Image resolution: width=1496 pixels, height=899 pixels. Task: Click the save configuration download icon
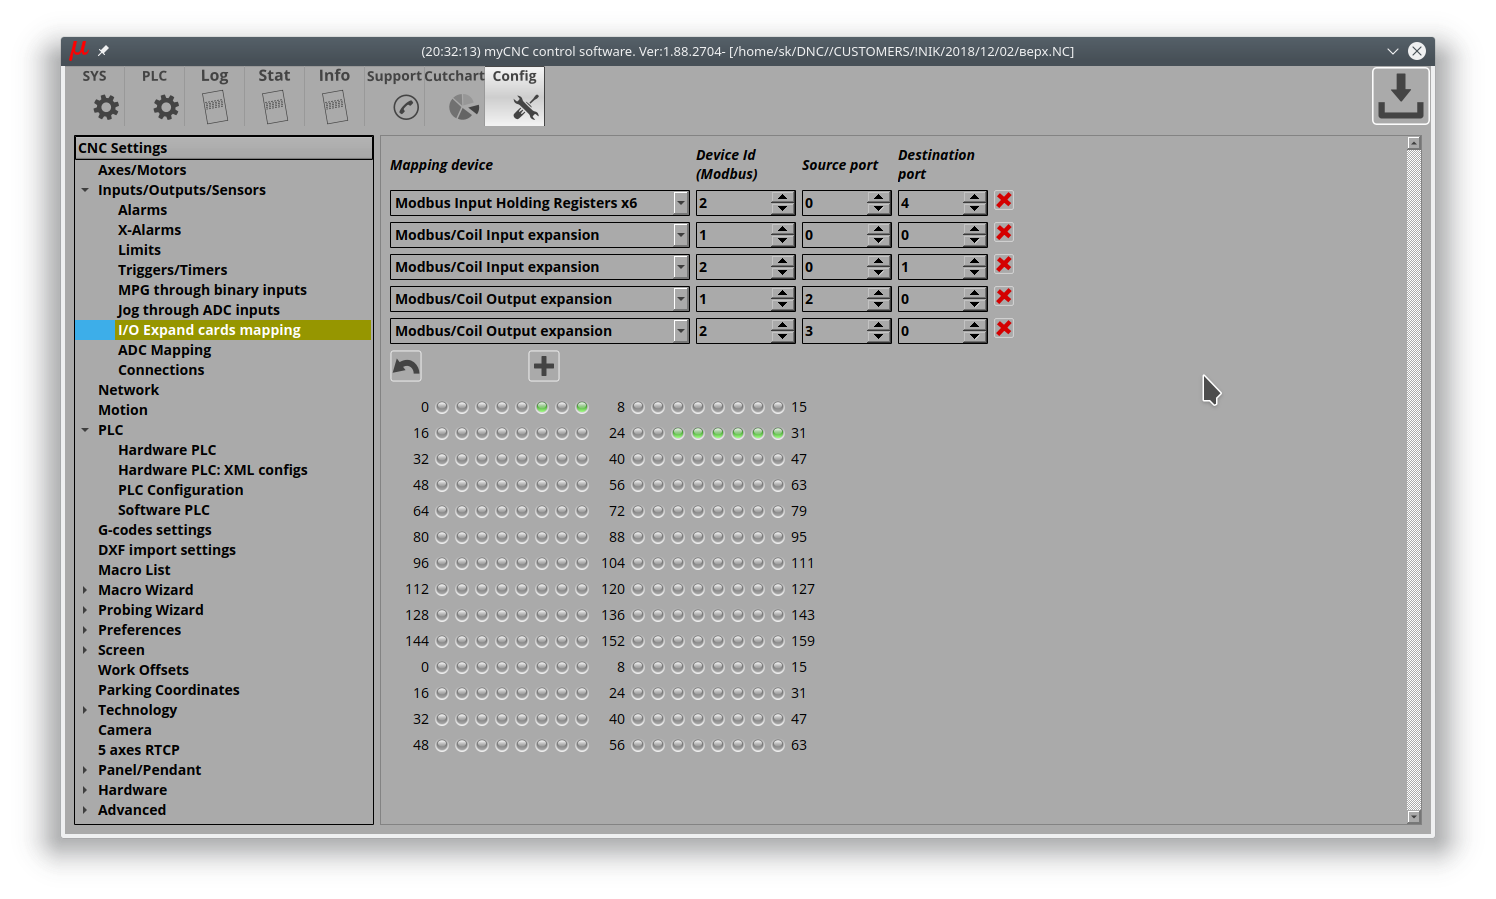(1400, 97)
